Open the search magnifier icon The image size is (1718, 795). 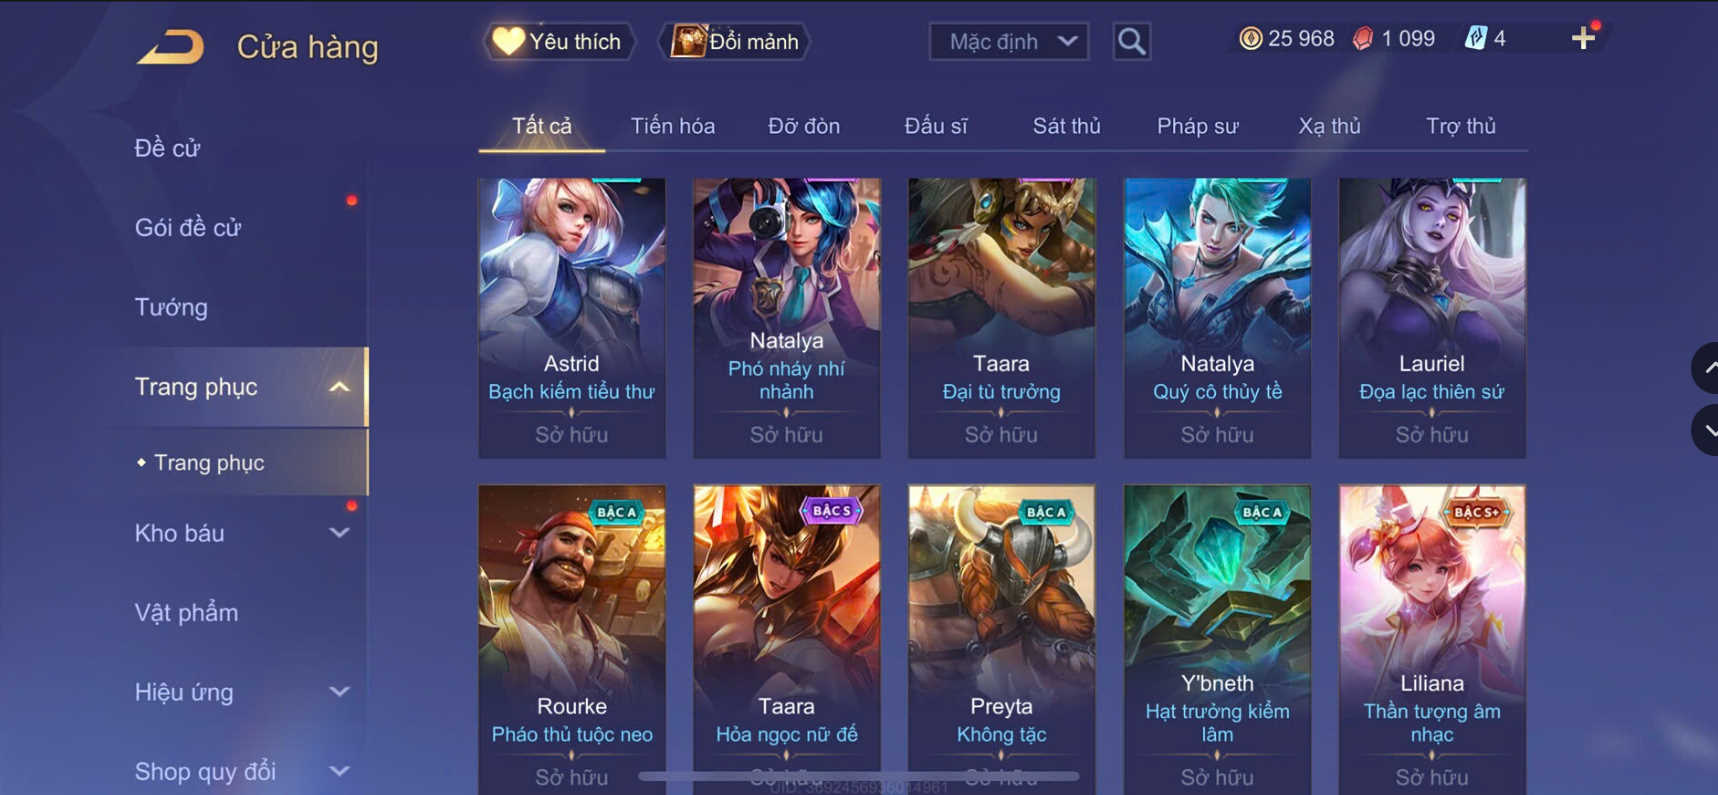point(1131,41)
